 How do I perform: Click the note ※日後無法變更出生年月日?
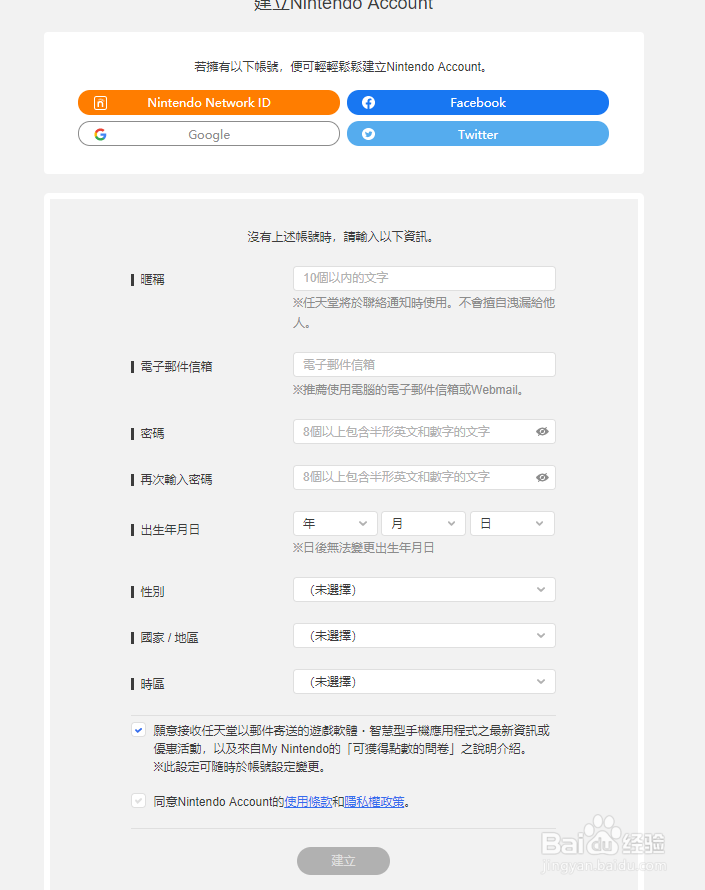tap(363, 548)
